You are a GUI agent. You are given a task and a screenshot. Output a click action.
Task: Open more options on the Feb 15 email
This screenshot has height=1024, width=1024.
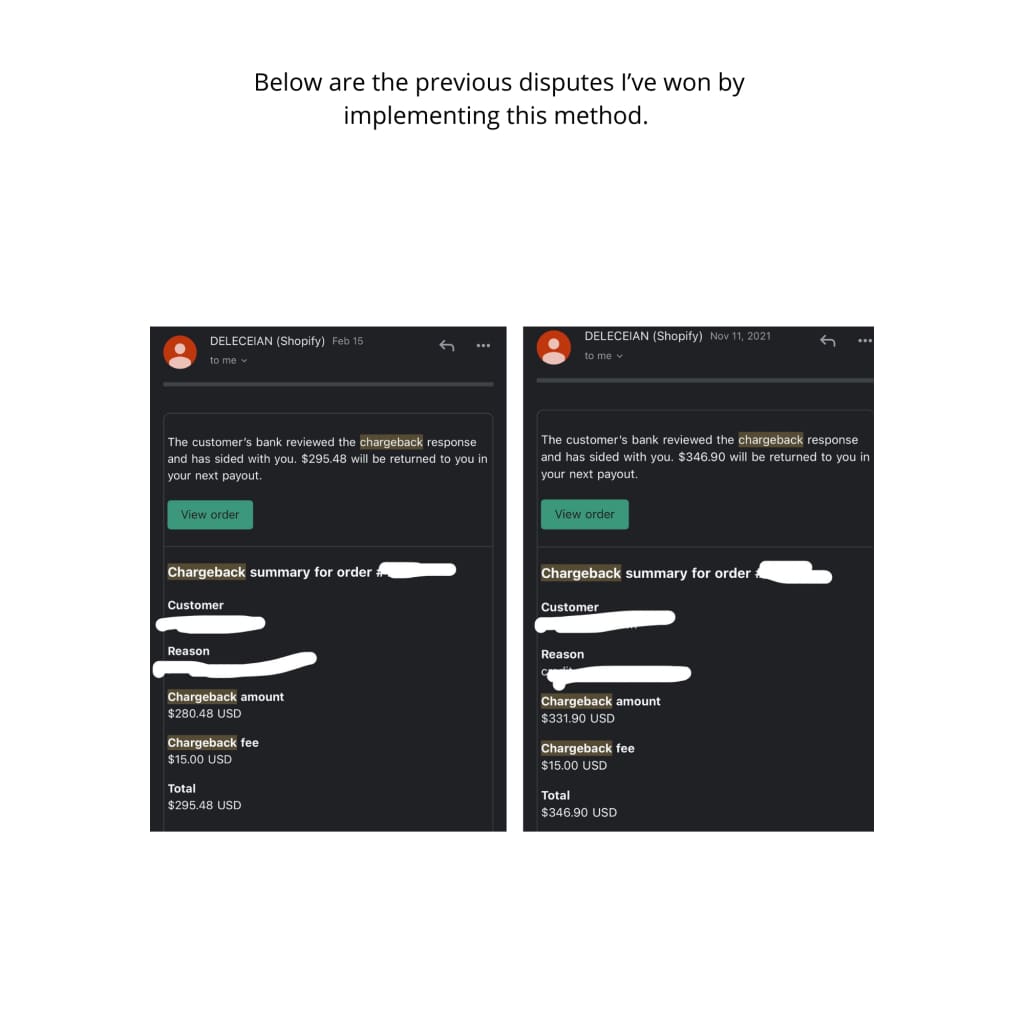[x=483, y=345]
